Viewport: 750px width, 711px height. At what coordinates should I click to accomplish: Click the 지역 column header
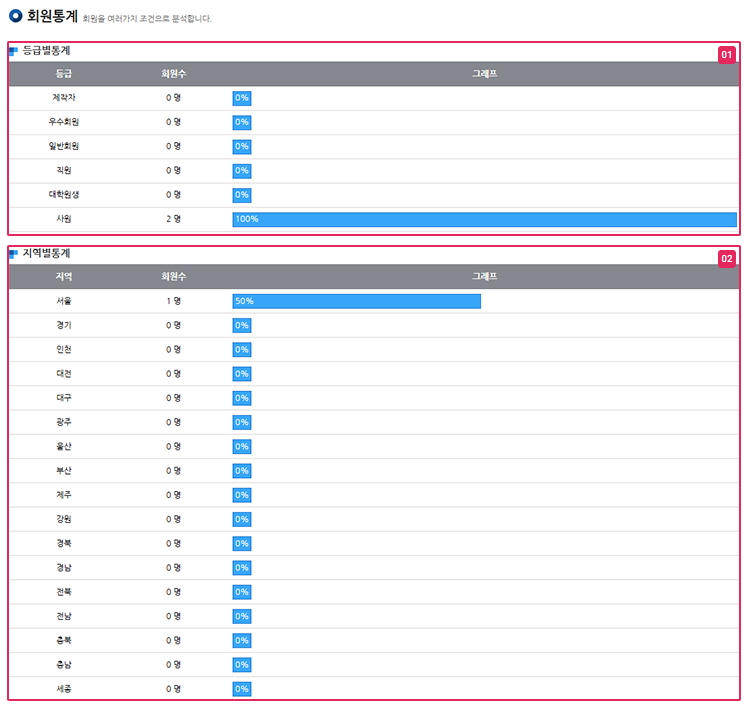pyautogui.click(x=64, y=277)
